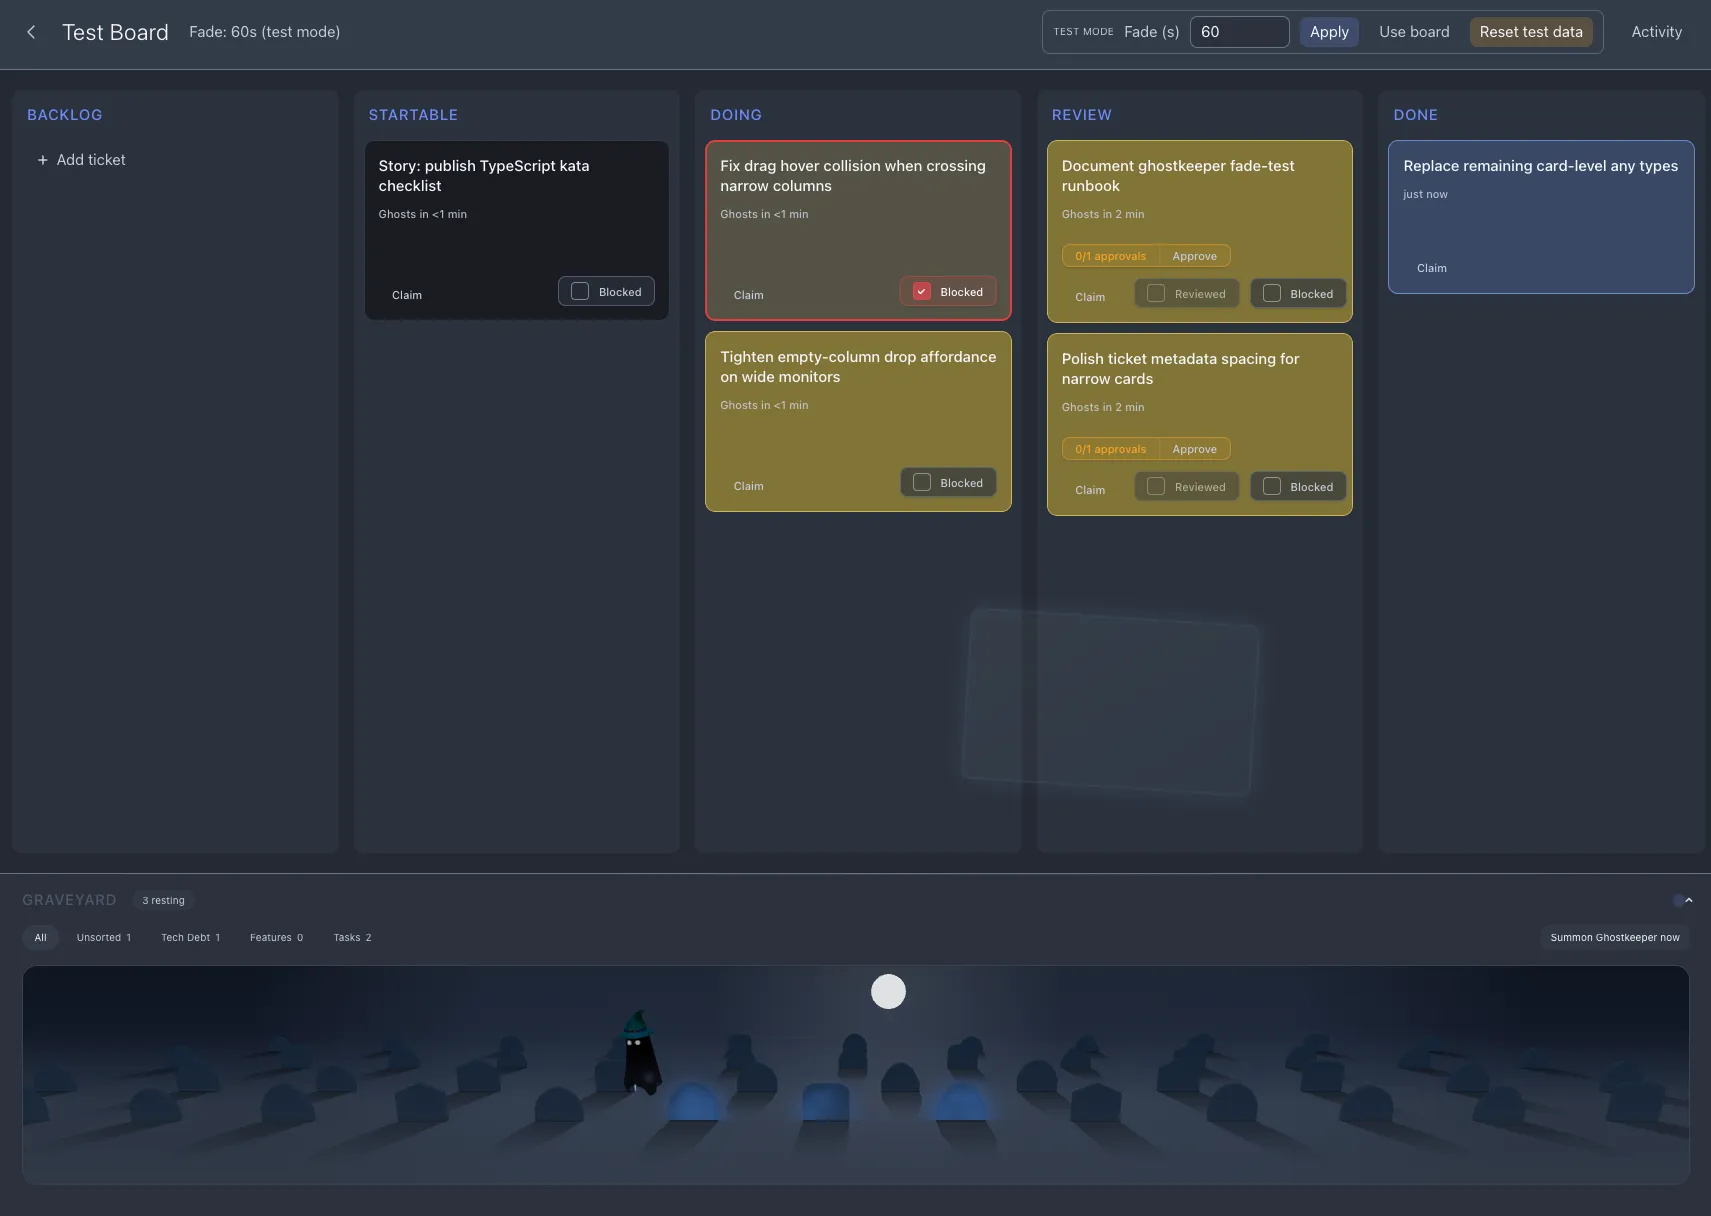Viewport: 1711px width, 1216px height.
Task: Show All graveyard items
Action: [41, 938]
